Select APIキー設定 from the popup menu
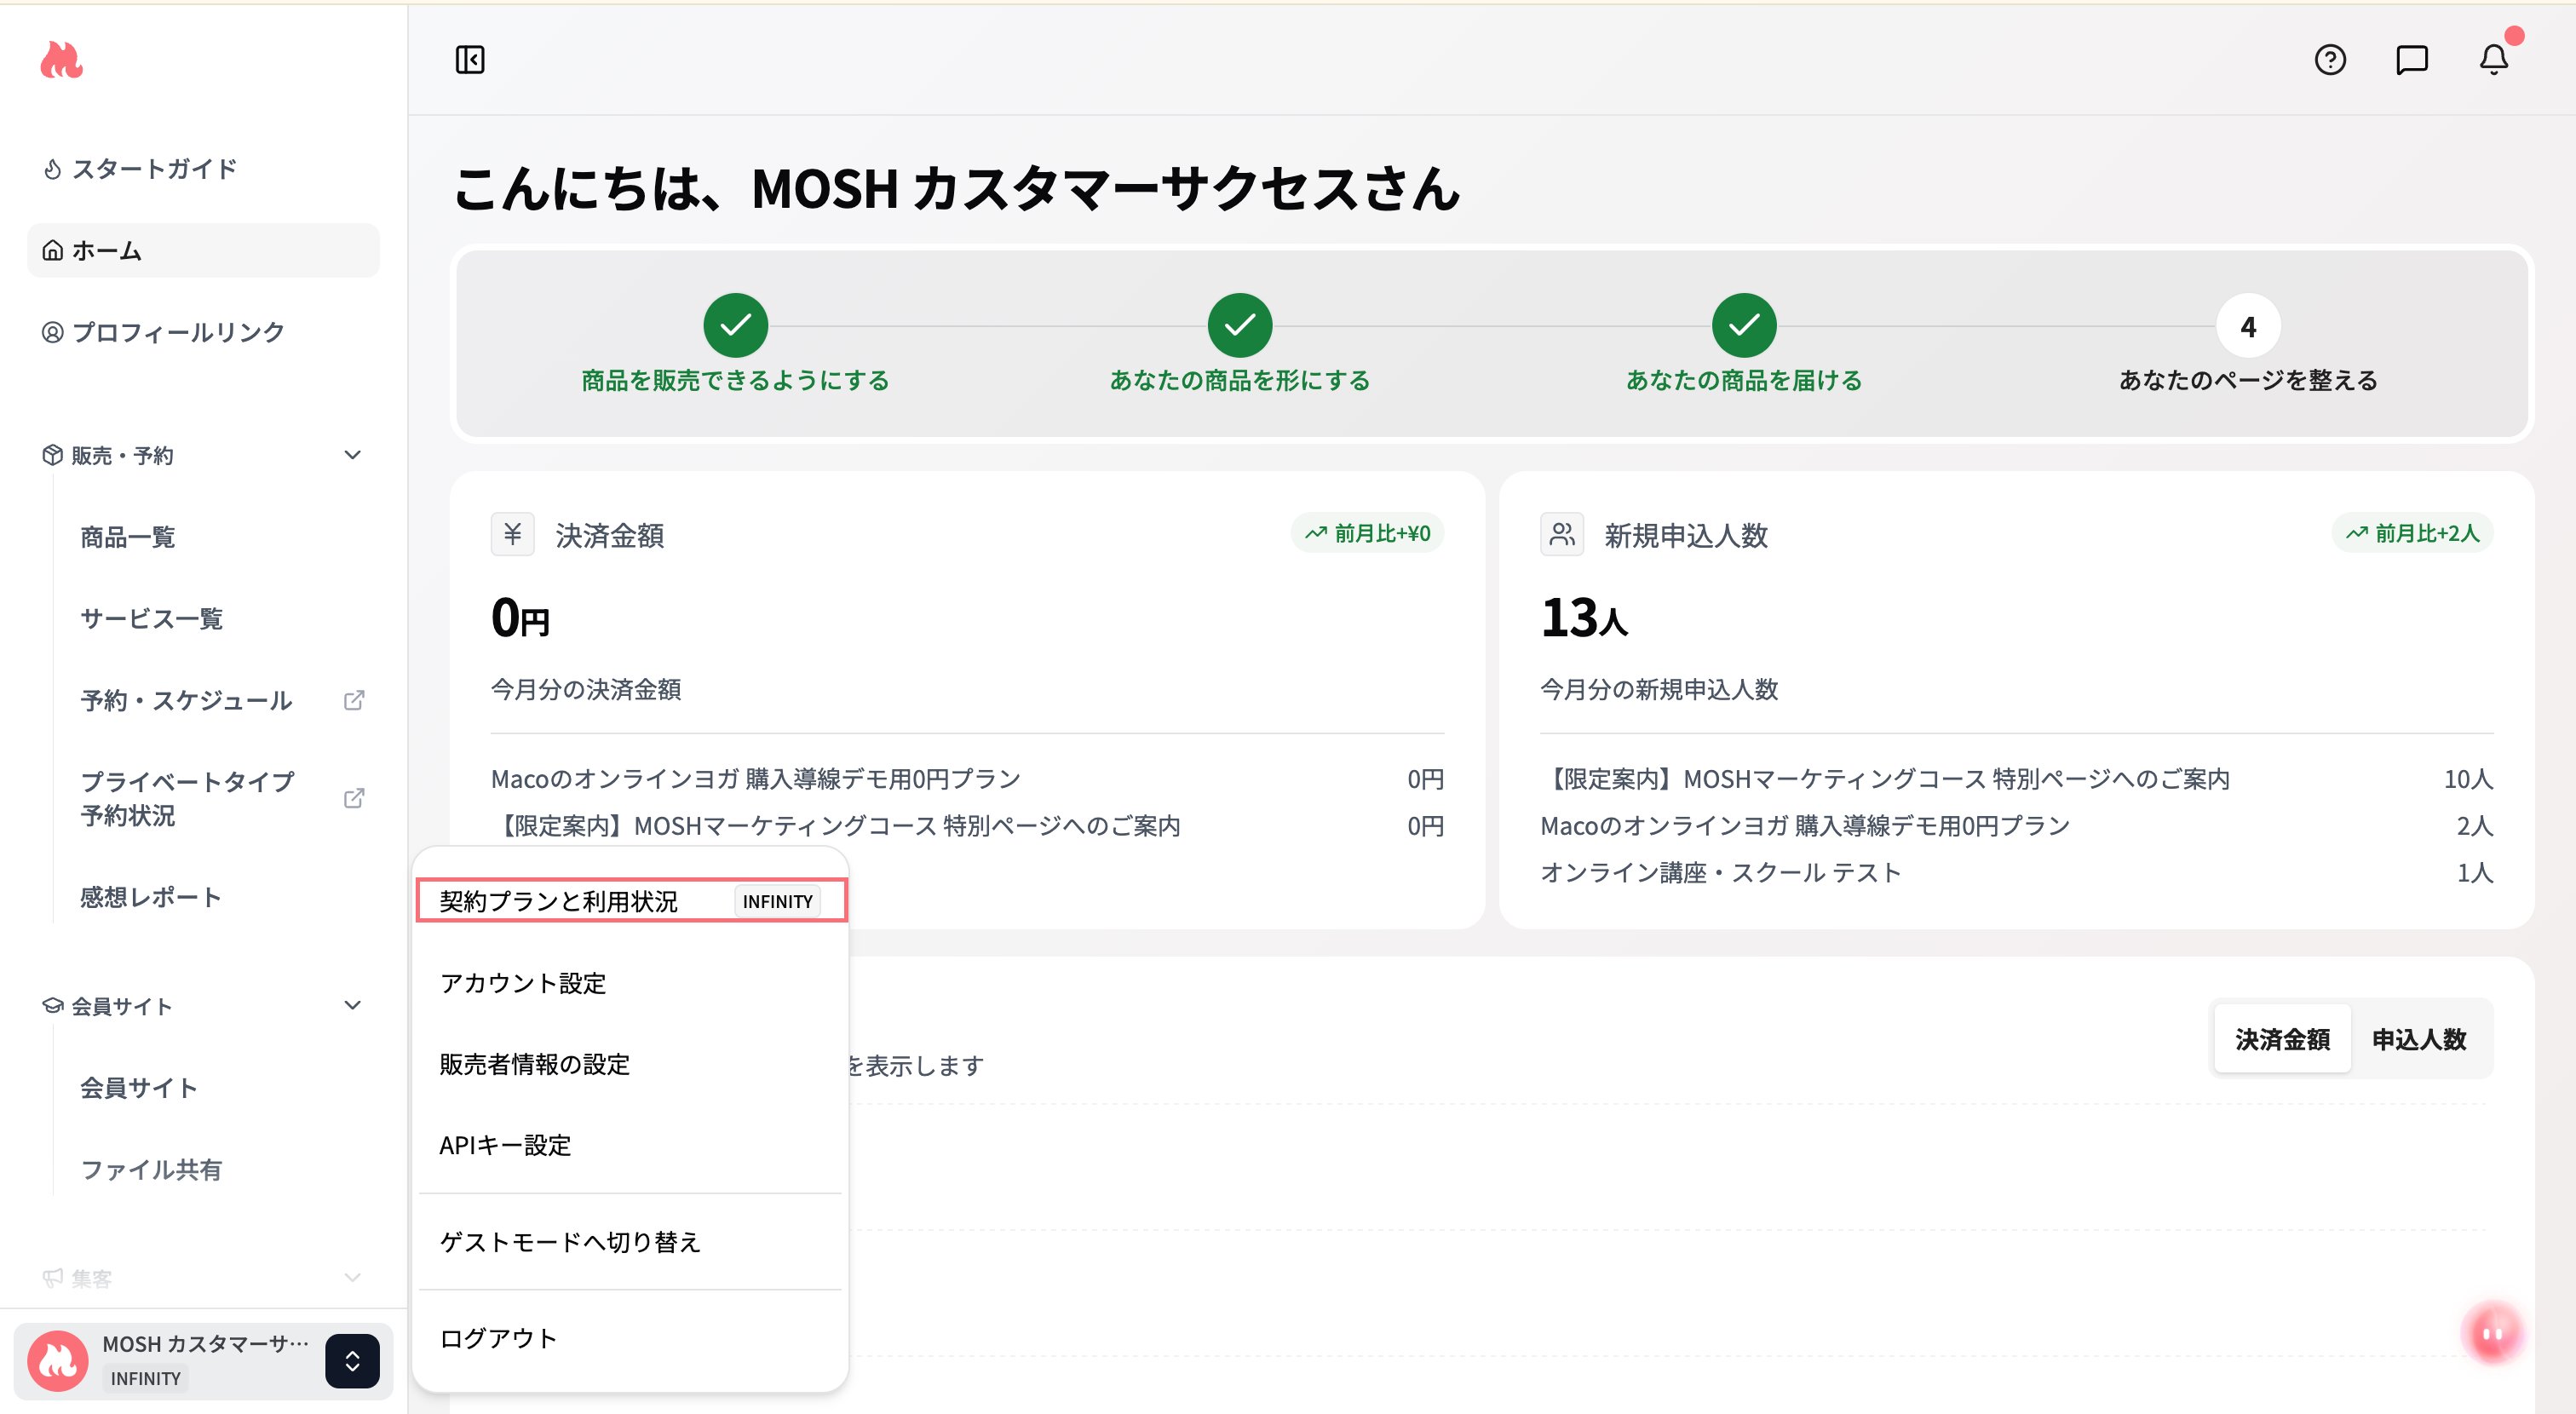 click(630, 1145)
